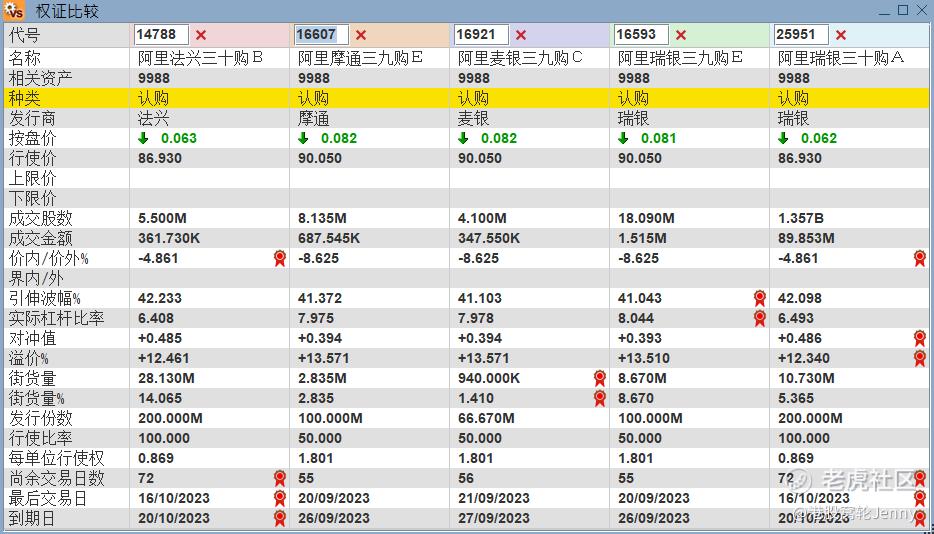
Task: Click the issuer 摩通 cell
Action: 314,119
